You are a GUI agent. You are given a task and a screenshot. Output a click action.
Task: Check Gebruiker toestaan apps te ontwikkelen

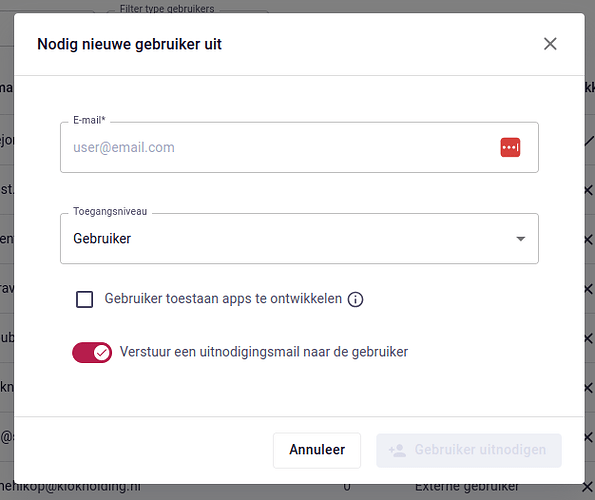(84, 299)
